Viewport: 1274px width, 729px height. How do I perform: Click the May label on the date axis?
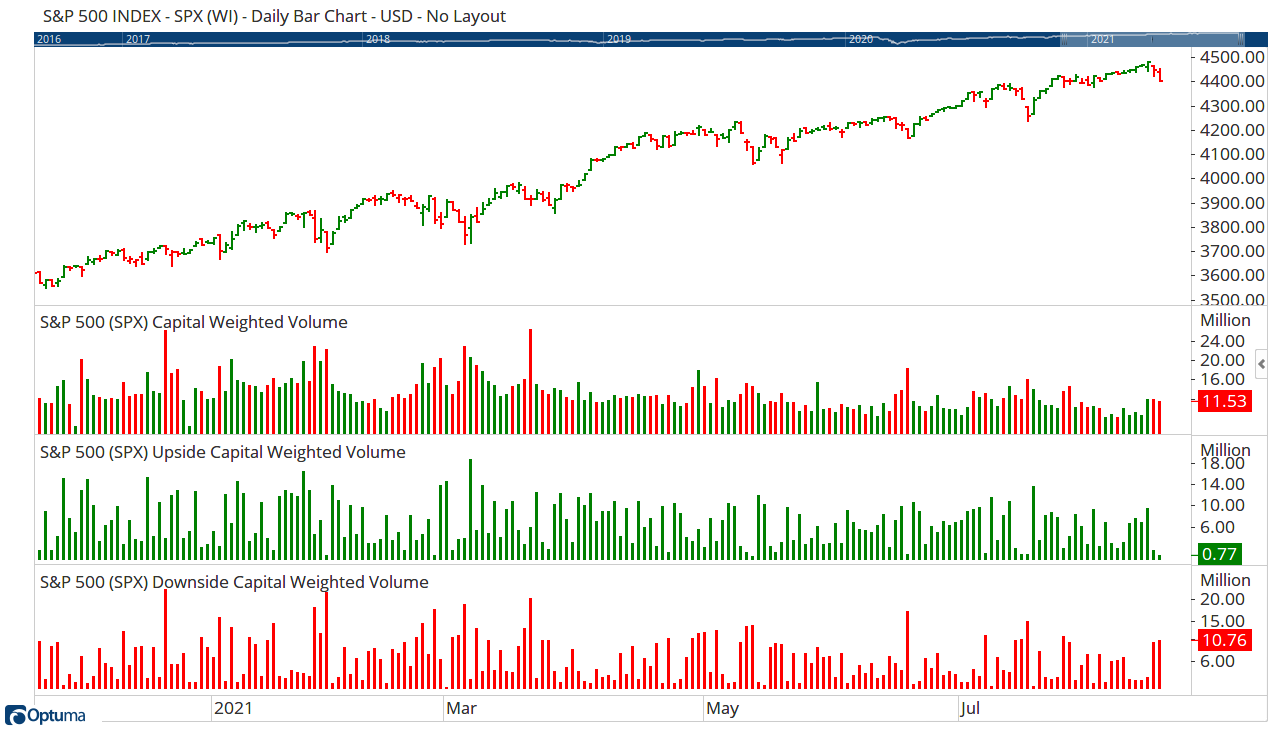click(722, 708)
